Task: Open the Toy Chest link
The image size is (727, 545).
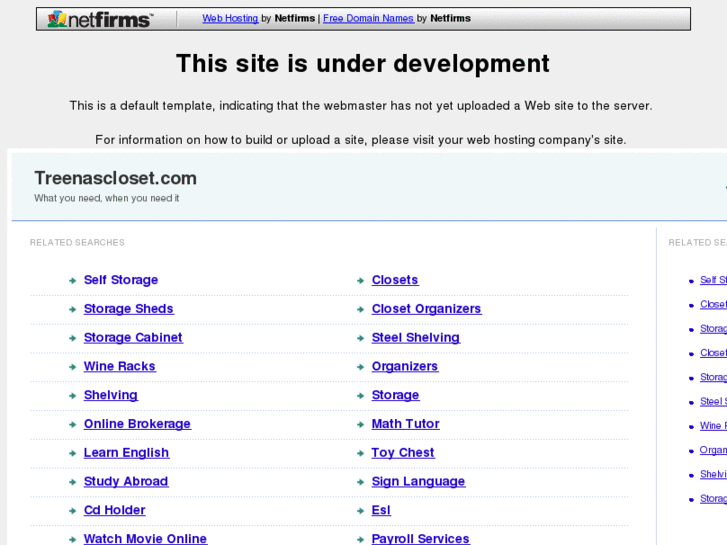Action: tap(403, 452)
